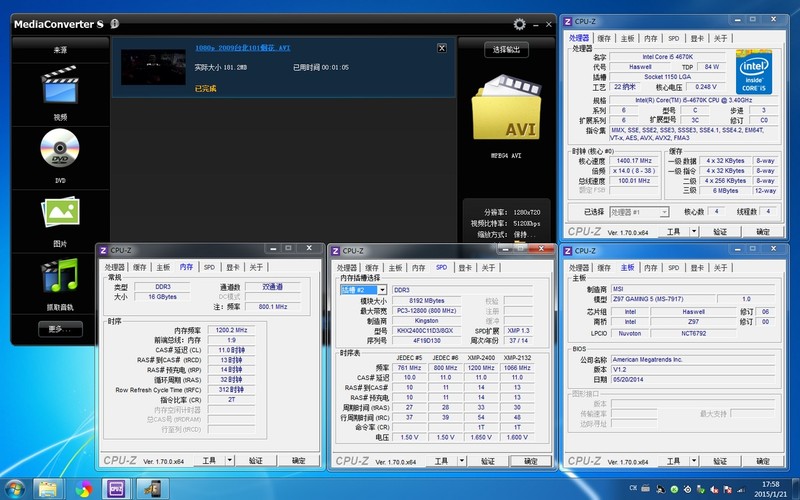The image size is (800, 500).
Task: Remove the 1080p file with X button
Action: coord(442,48)
